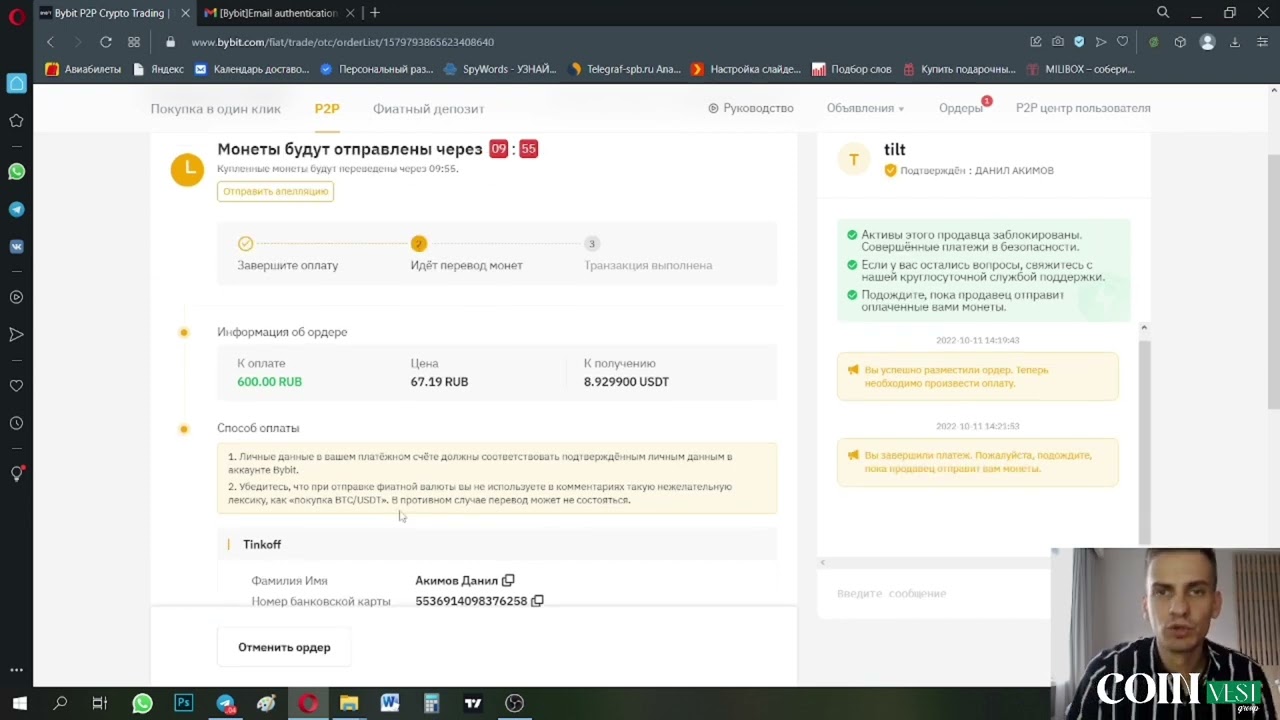1280x720 pixels.
Task: Click seller avatar for tilt
Action: coord(853,159)
